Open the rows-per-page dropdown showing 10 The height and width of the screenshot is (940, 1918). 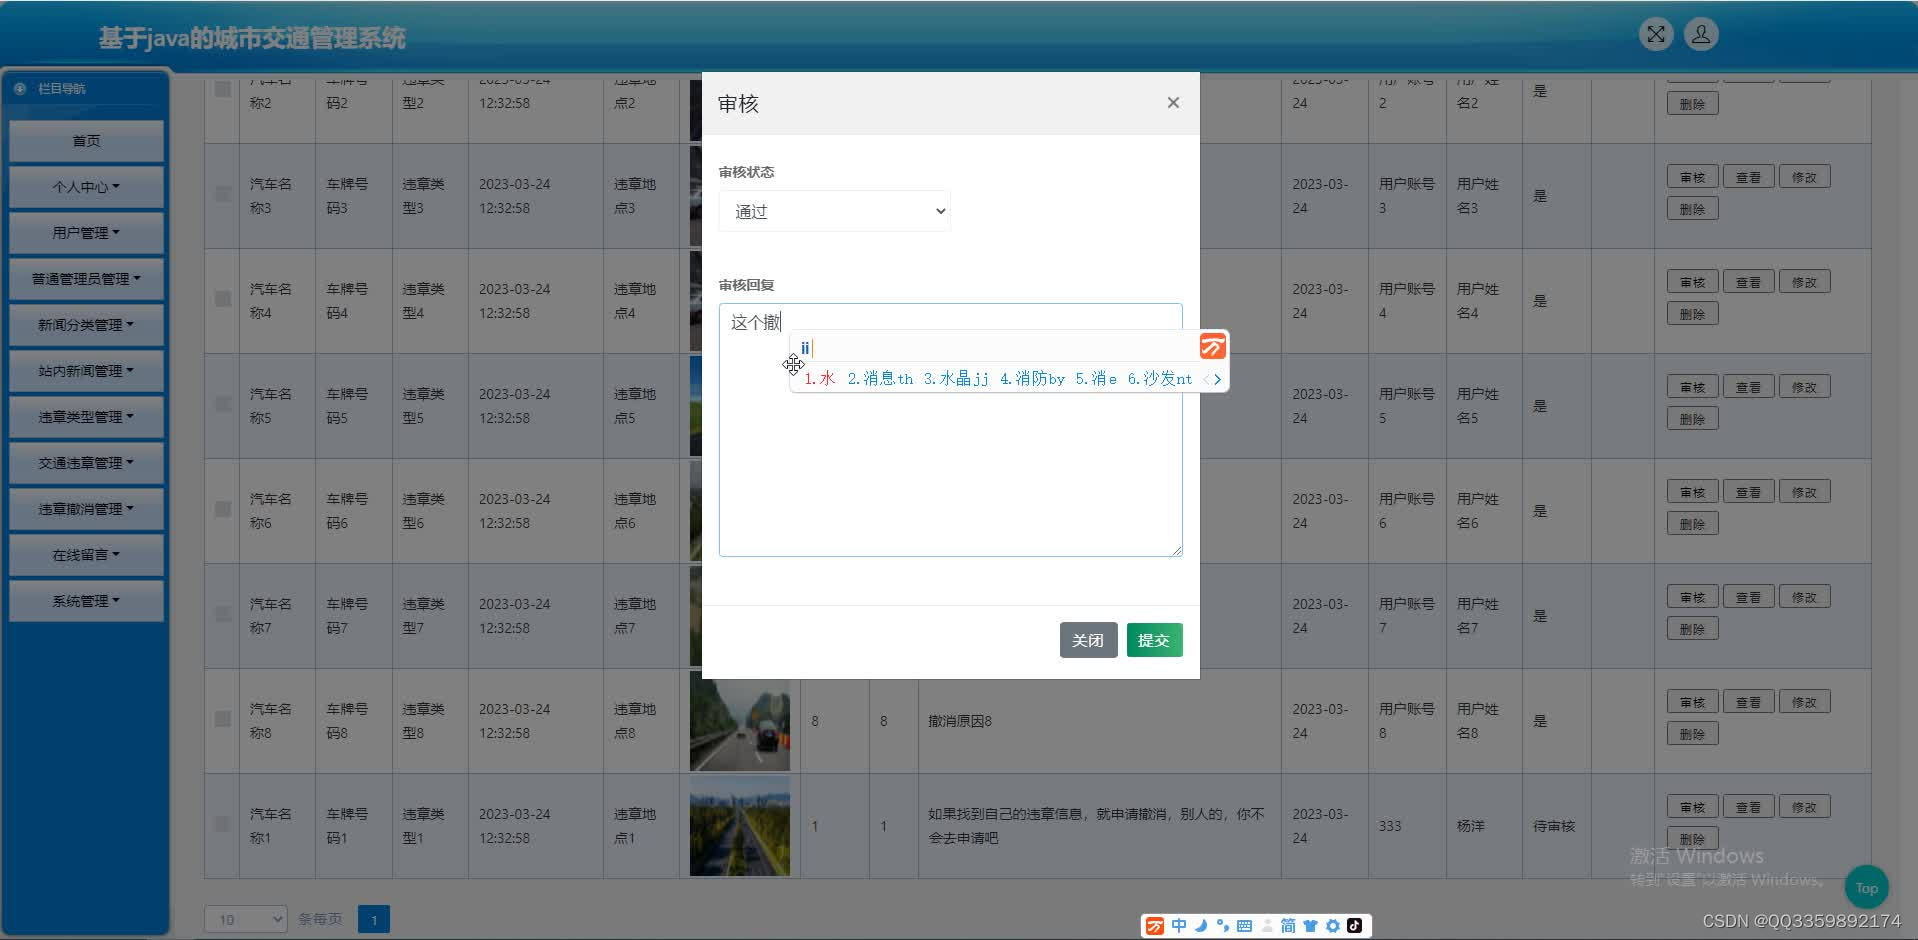[x=246, y=919]
